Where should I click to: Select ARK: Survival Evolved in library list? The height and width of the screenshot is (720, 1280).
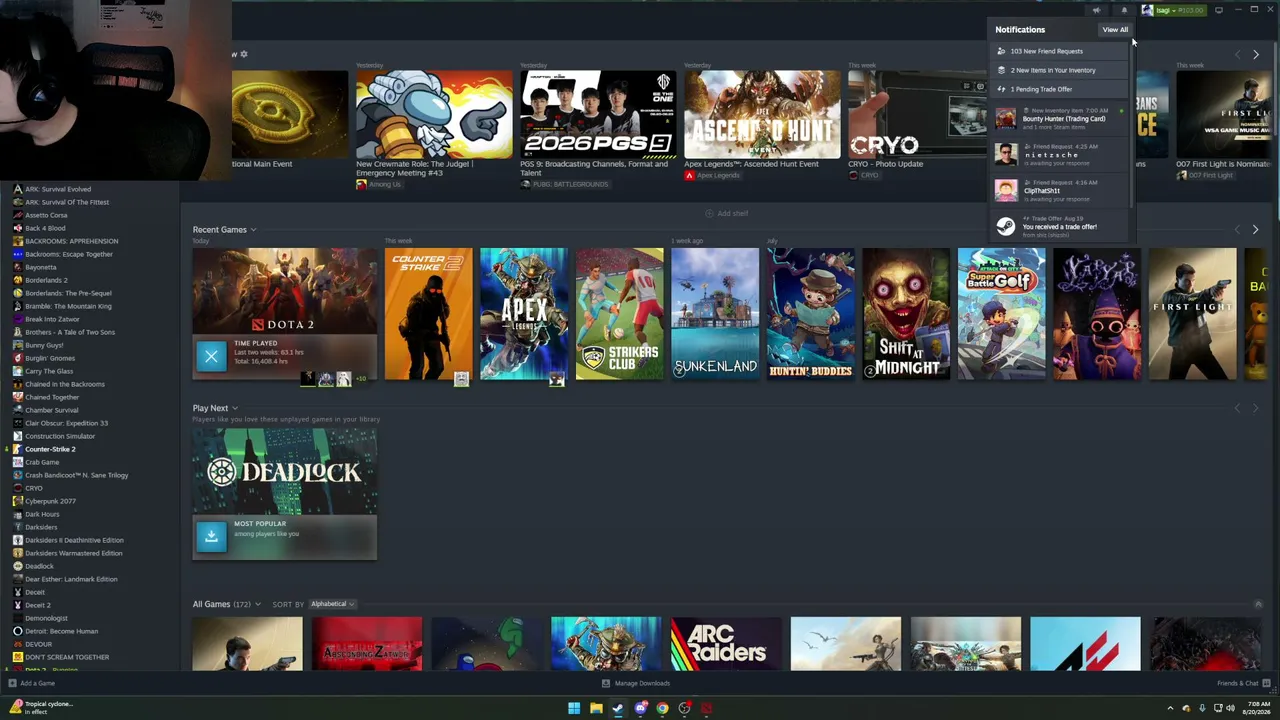click(x=58, y=189)
